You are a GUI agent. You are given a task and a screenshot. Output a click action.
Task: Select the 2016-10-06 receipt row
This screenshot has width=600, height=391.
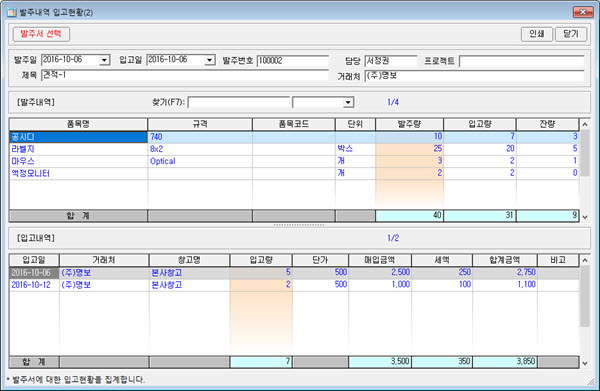(294, 273)
